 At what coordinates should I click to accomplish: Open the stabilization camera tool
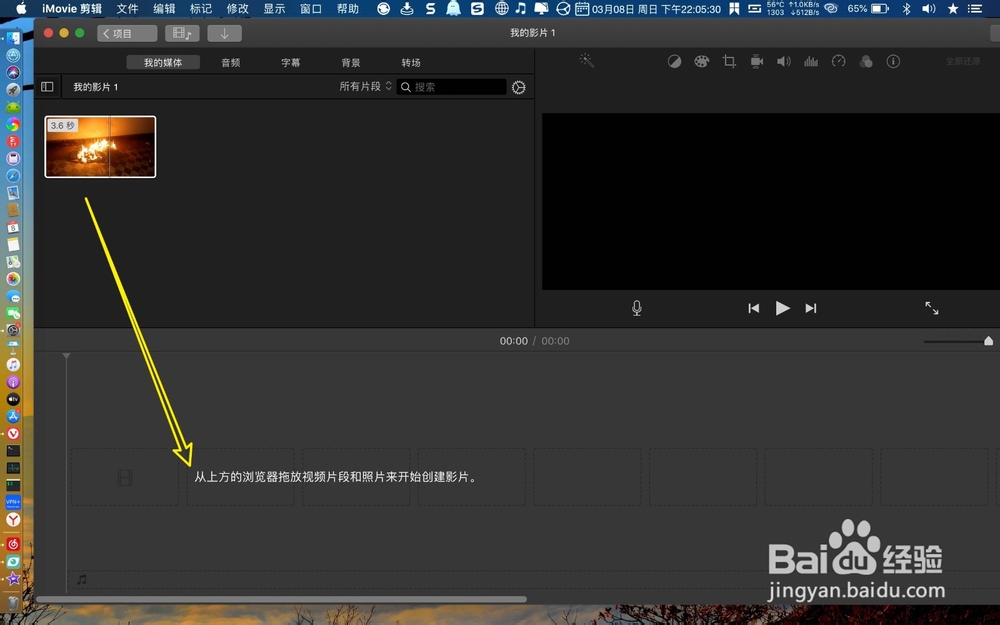tap(756, 61)
